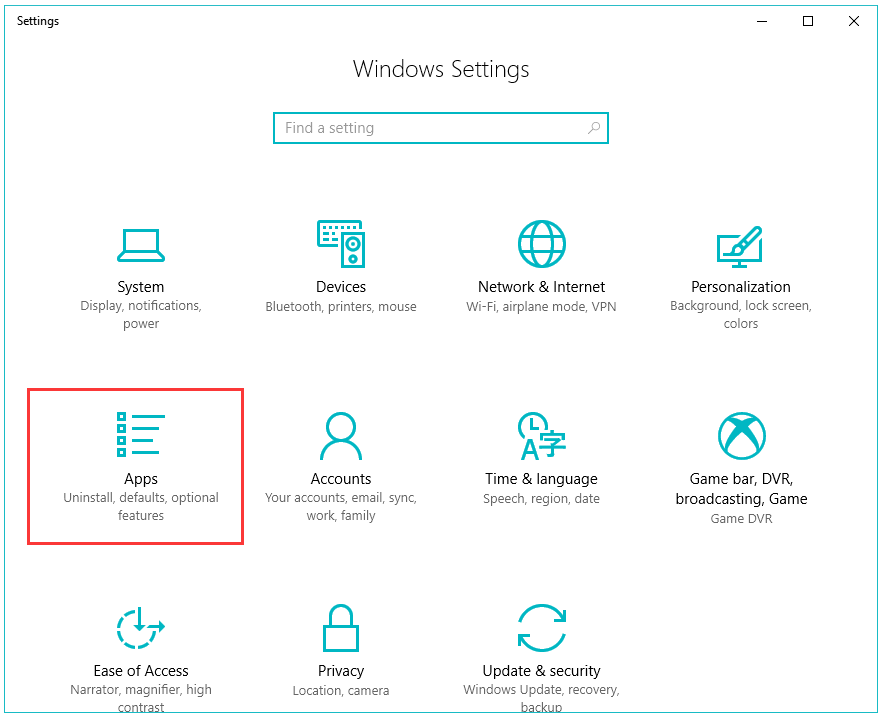
Task: Focus the Find a setting search box
Action: pos(440,128)
